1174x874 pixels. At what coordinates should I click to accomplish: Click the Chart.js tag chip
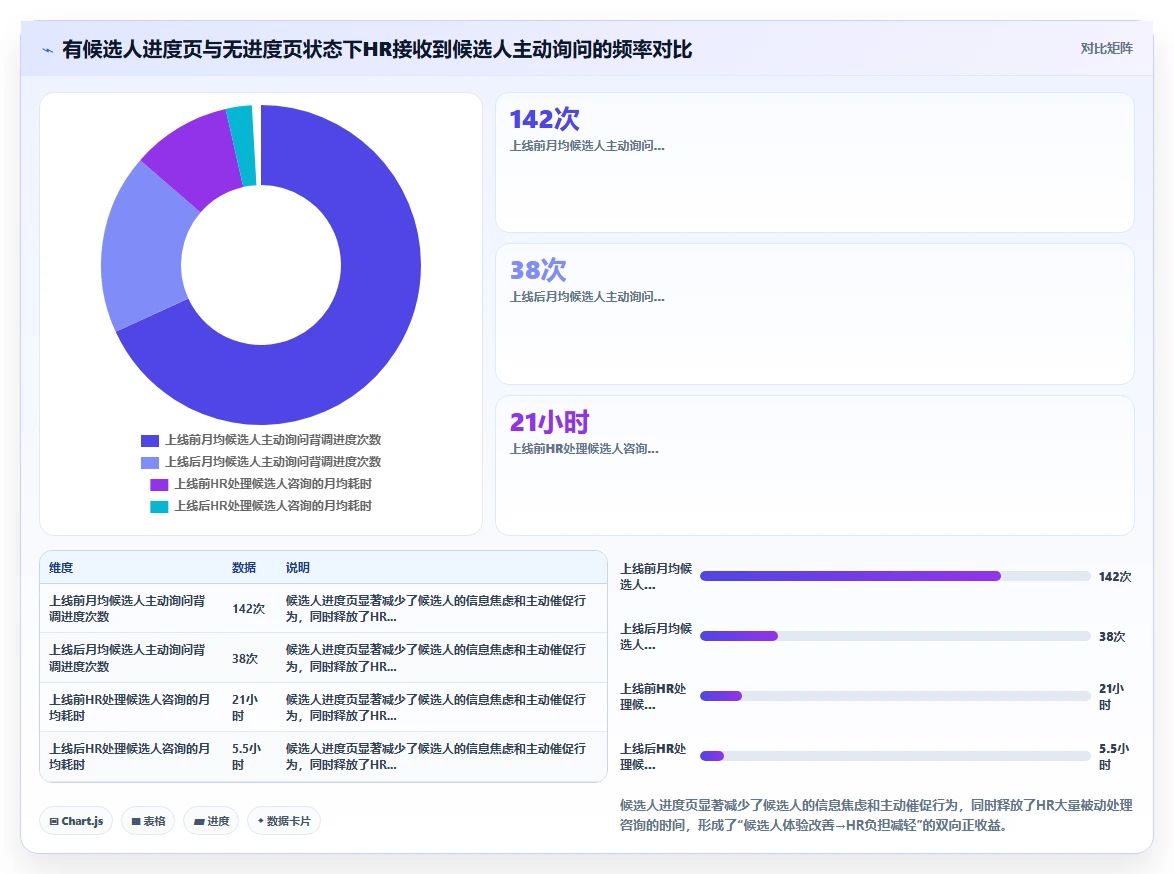pos(76,821)
